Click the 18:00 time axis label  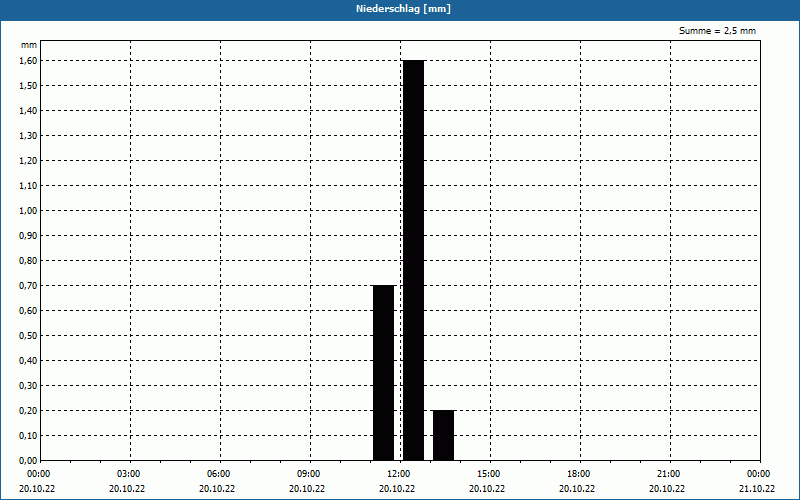(x=579, y=474)
